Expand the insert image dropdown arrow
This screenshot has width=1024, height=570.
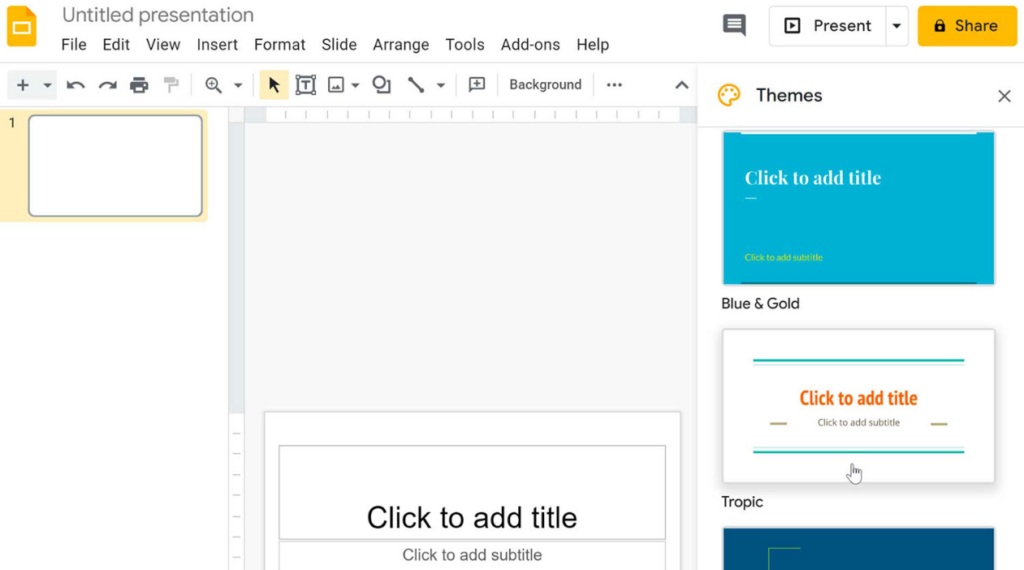tap(355, 85)
